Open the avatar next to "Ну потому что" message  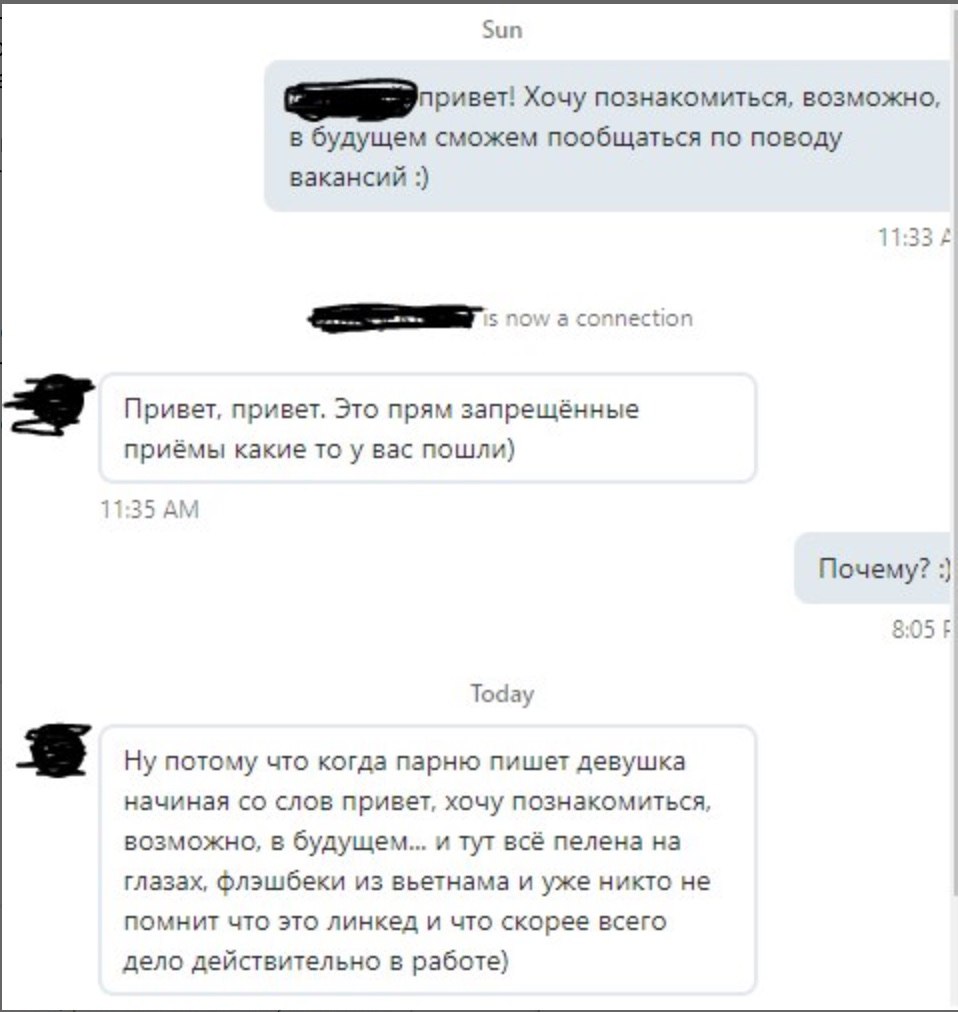[54, 750]
